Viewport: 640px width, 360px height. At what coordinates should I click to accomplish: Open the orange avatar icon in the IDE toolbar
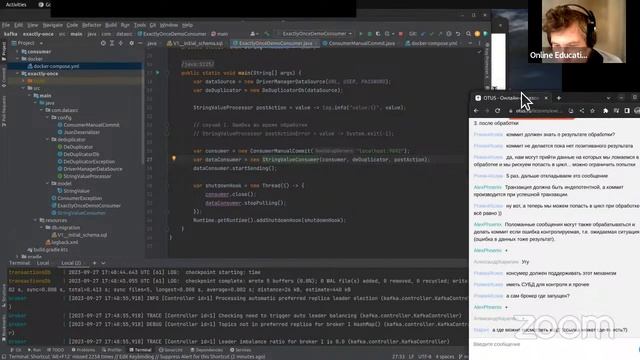tap(477, 34)
